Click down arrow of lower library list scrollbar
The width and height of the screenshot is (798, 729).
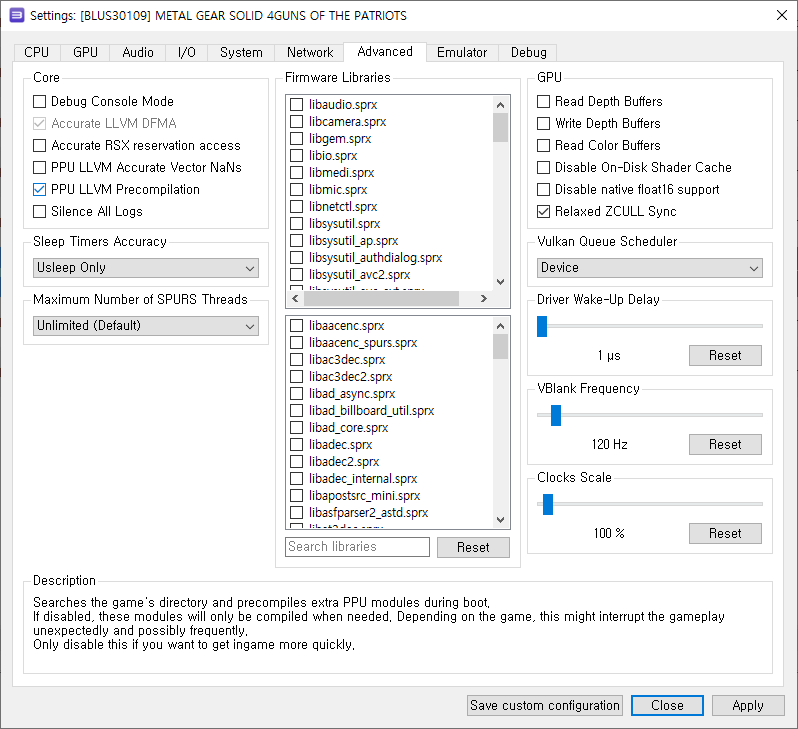point(500,520)
